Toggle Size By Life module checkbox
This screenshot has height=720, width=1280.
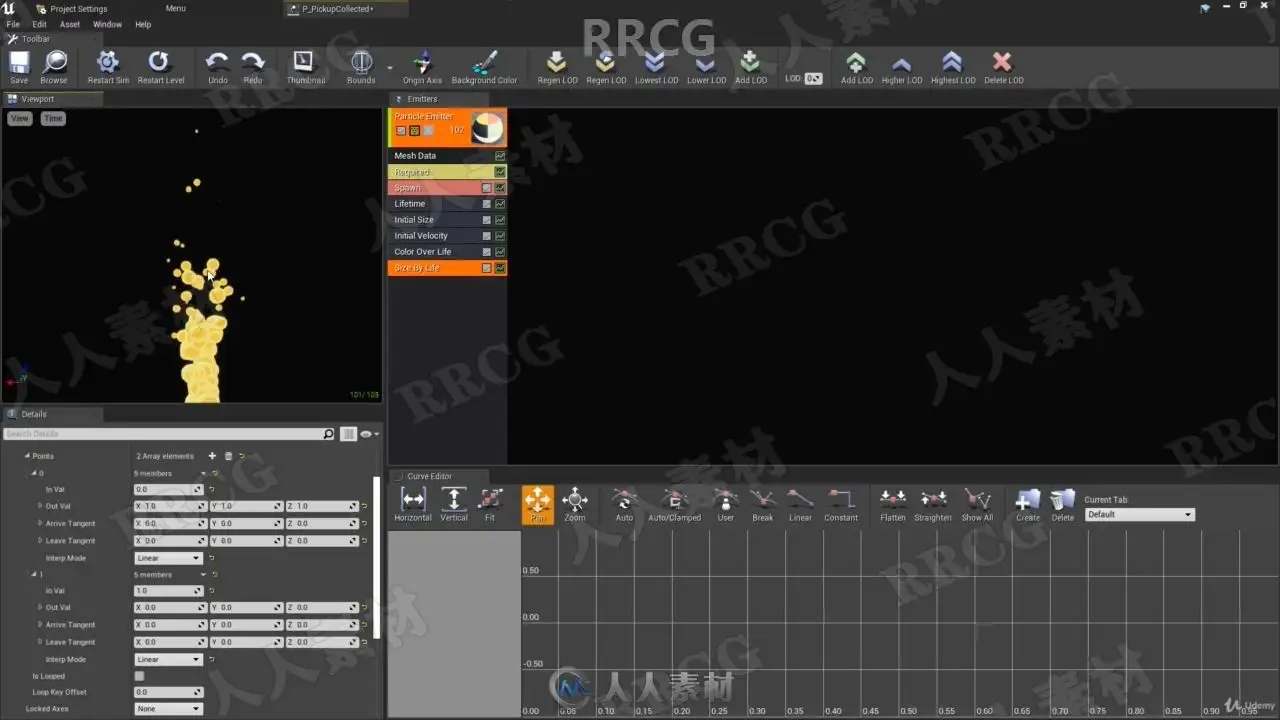click(487, 268)
